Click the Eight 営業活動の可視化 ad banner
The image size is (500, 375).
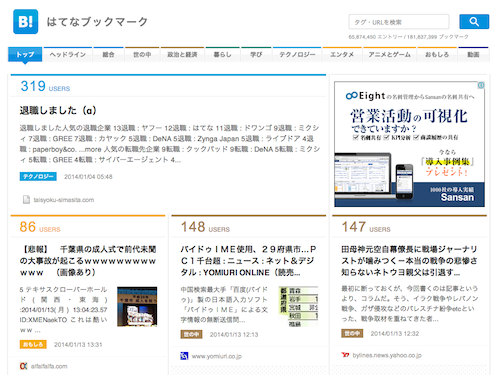click(x=409, y=144)
